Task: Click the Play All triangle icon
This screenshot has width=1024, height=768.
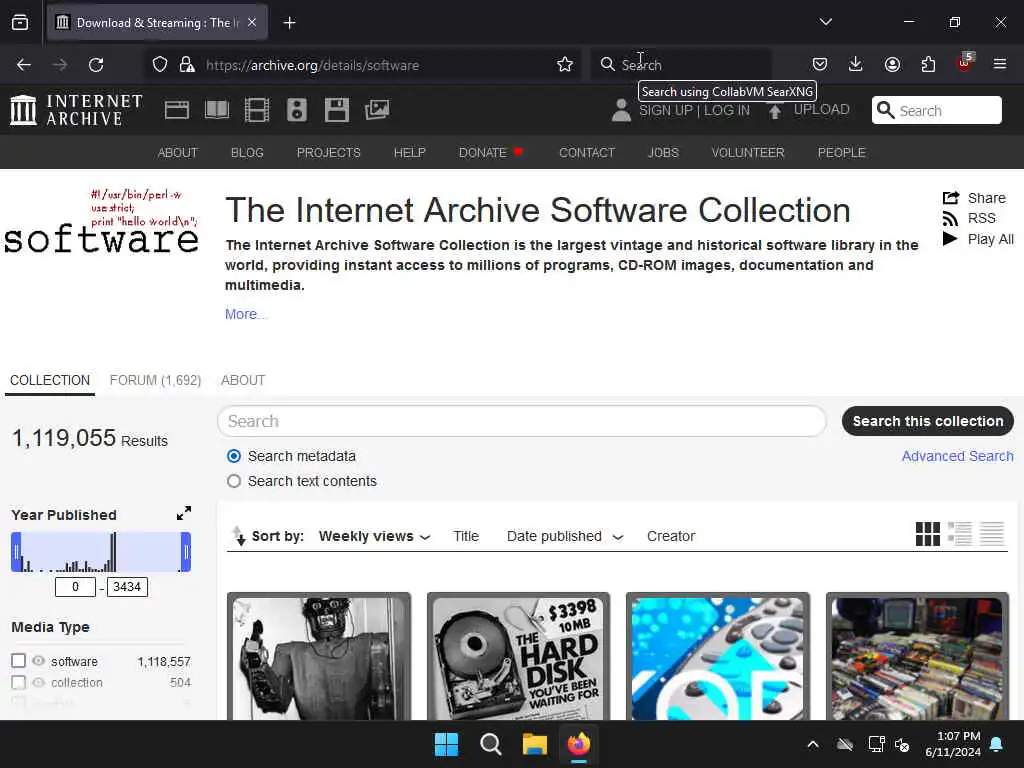Action: coord(950,239)
